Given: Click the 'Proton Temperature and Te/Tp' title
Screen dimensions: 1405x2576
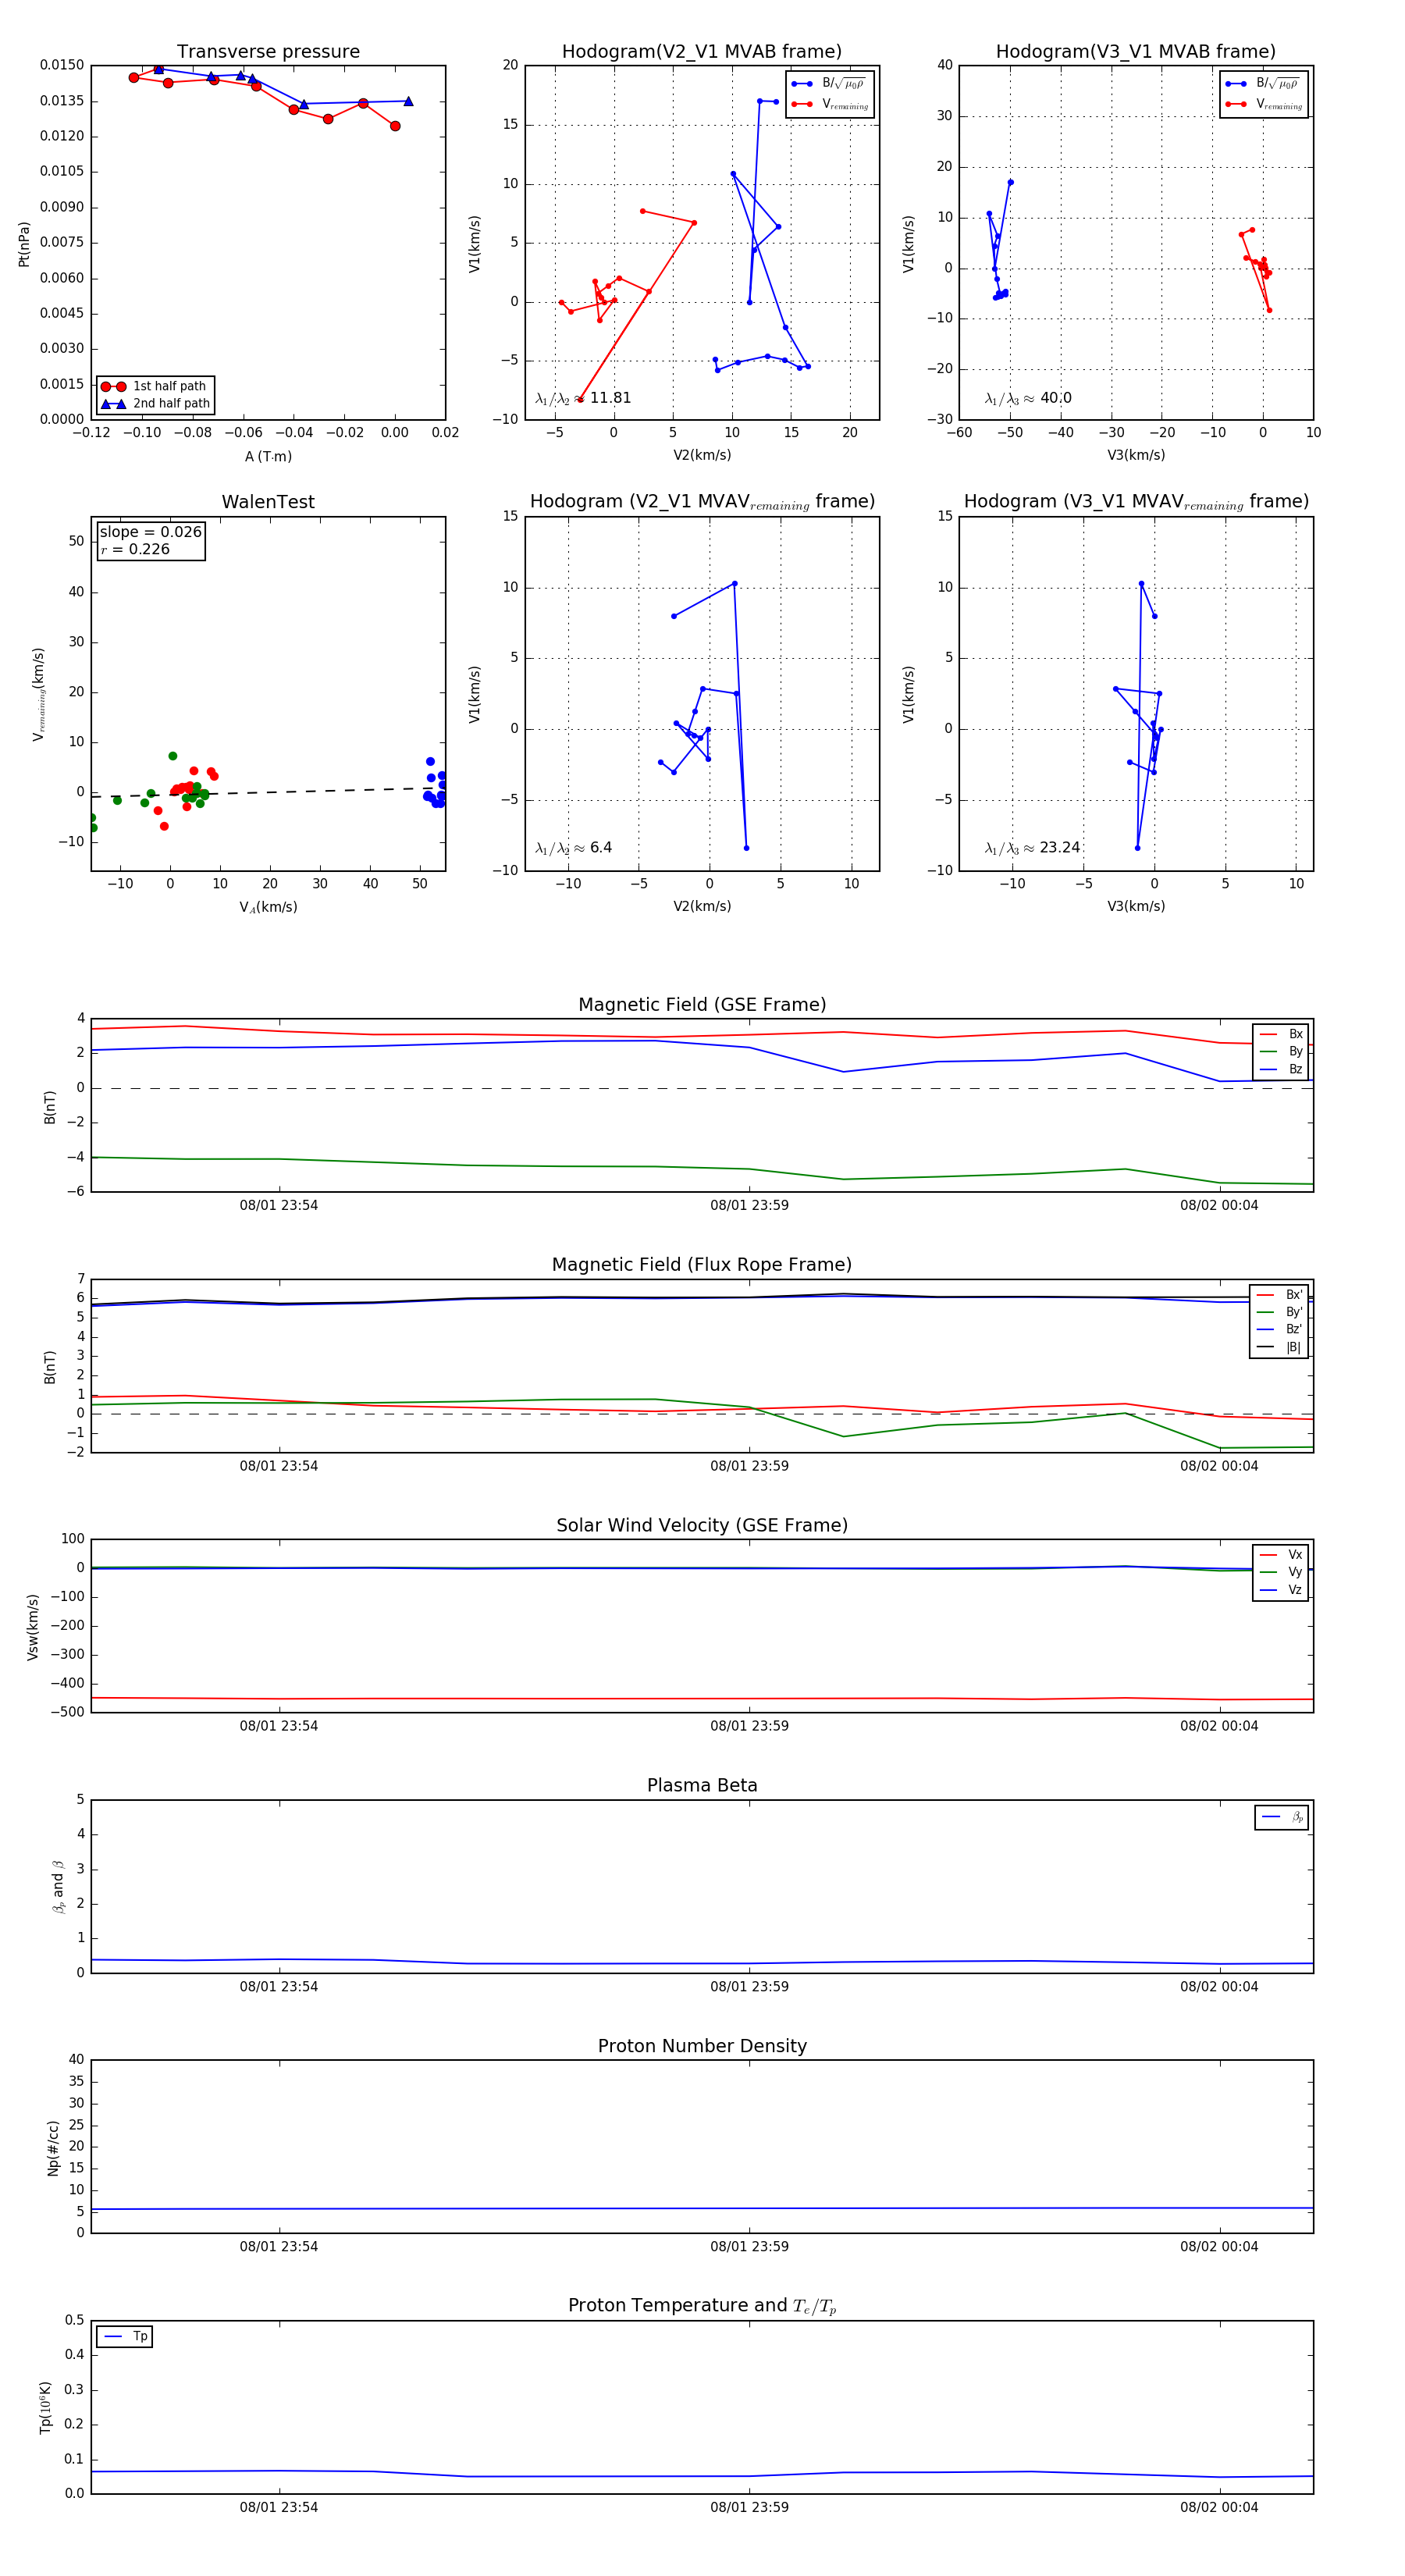Looking at the screenshot, I should click(x=702, y=2306).
